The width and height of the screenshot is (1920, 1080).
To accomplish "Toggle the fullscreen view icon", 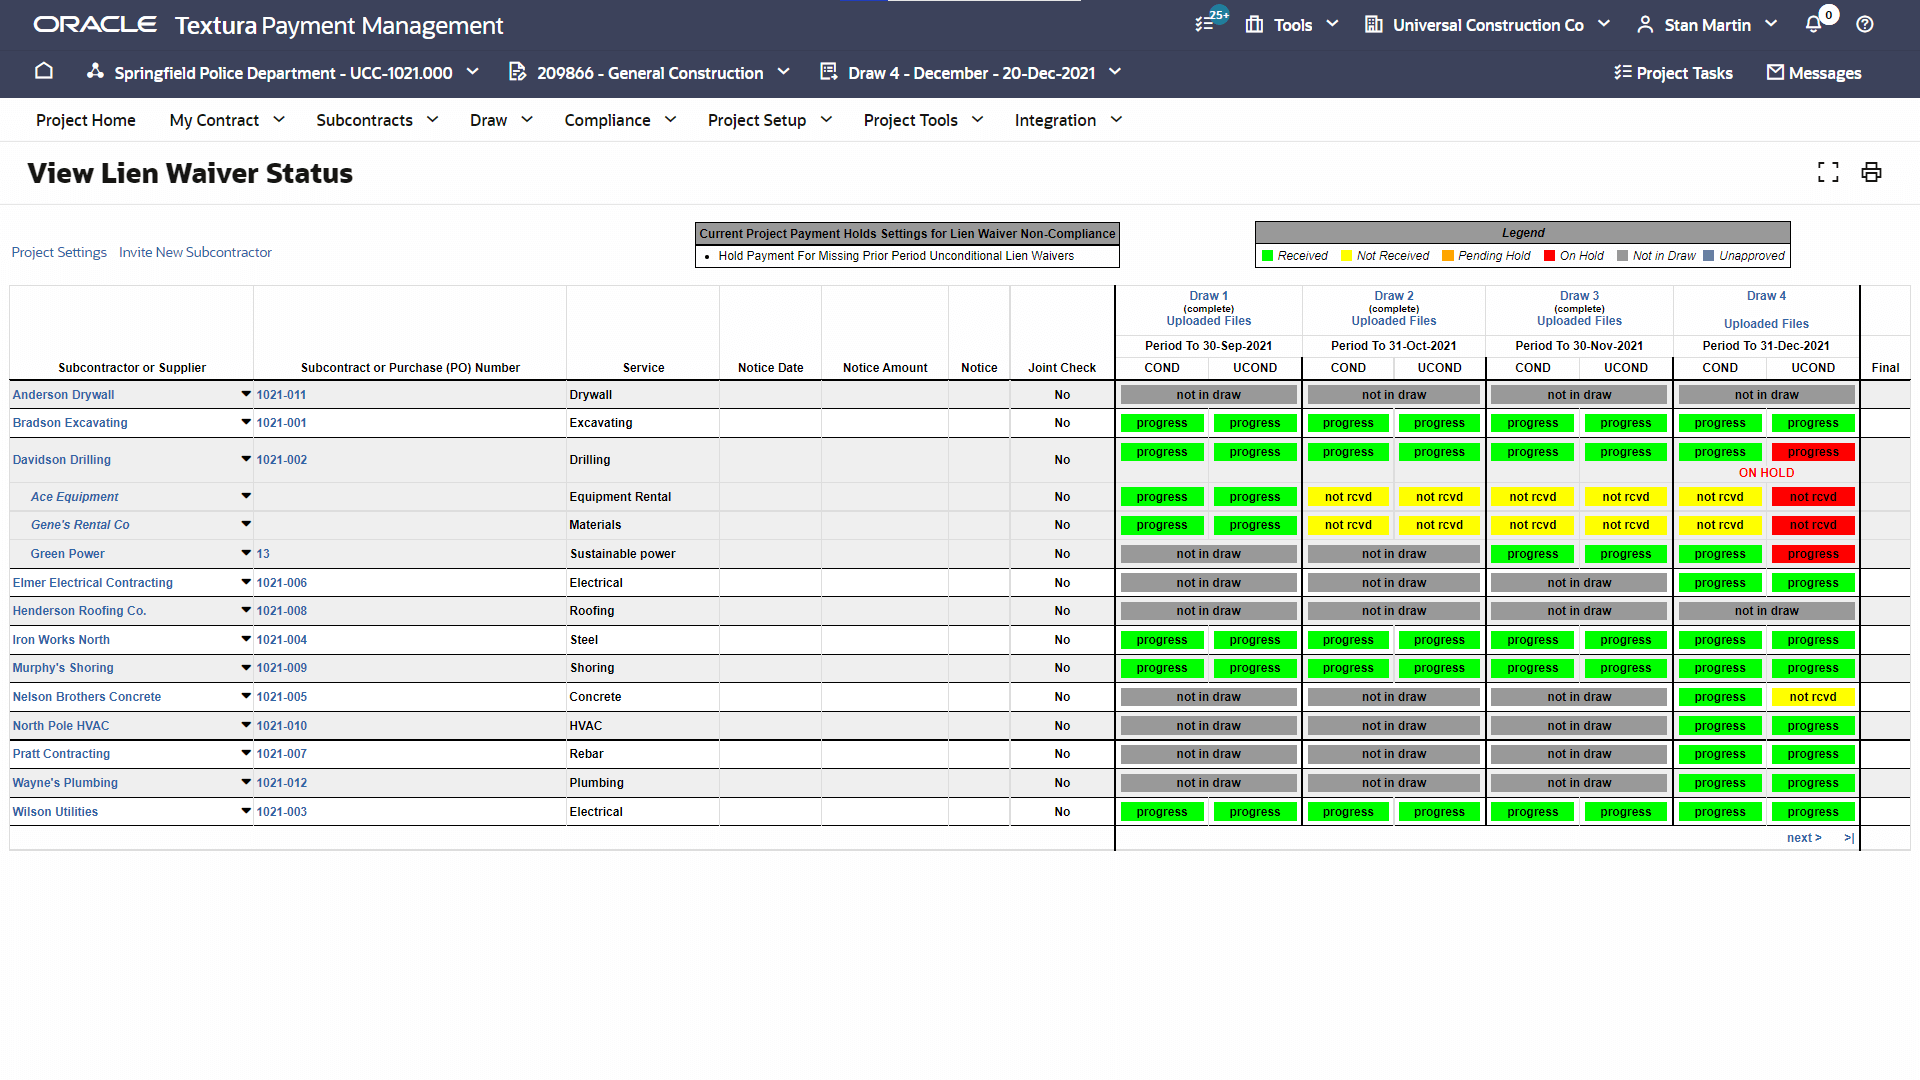I will coord(1828,172).
